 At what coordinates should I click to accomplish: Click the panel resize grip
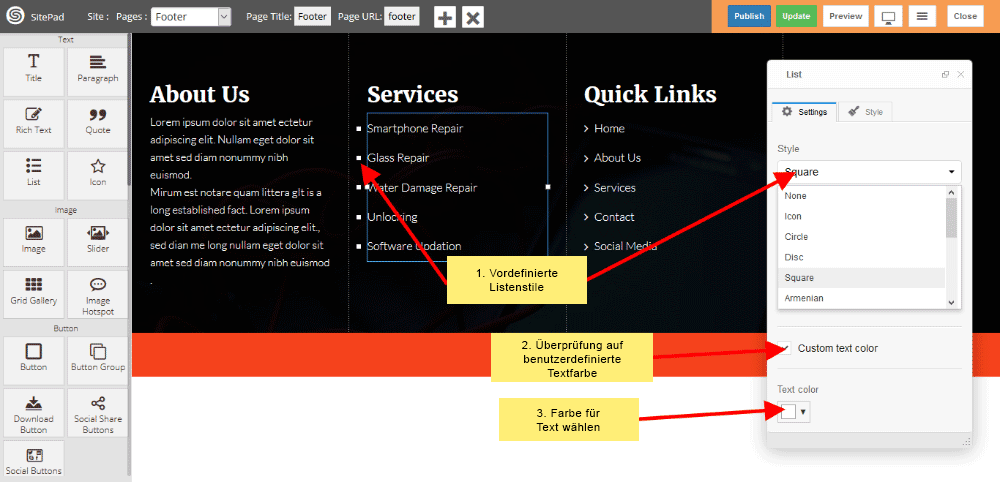click(x=966, y=441)
